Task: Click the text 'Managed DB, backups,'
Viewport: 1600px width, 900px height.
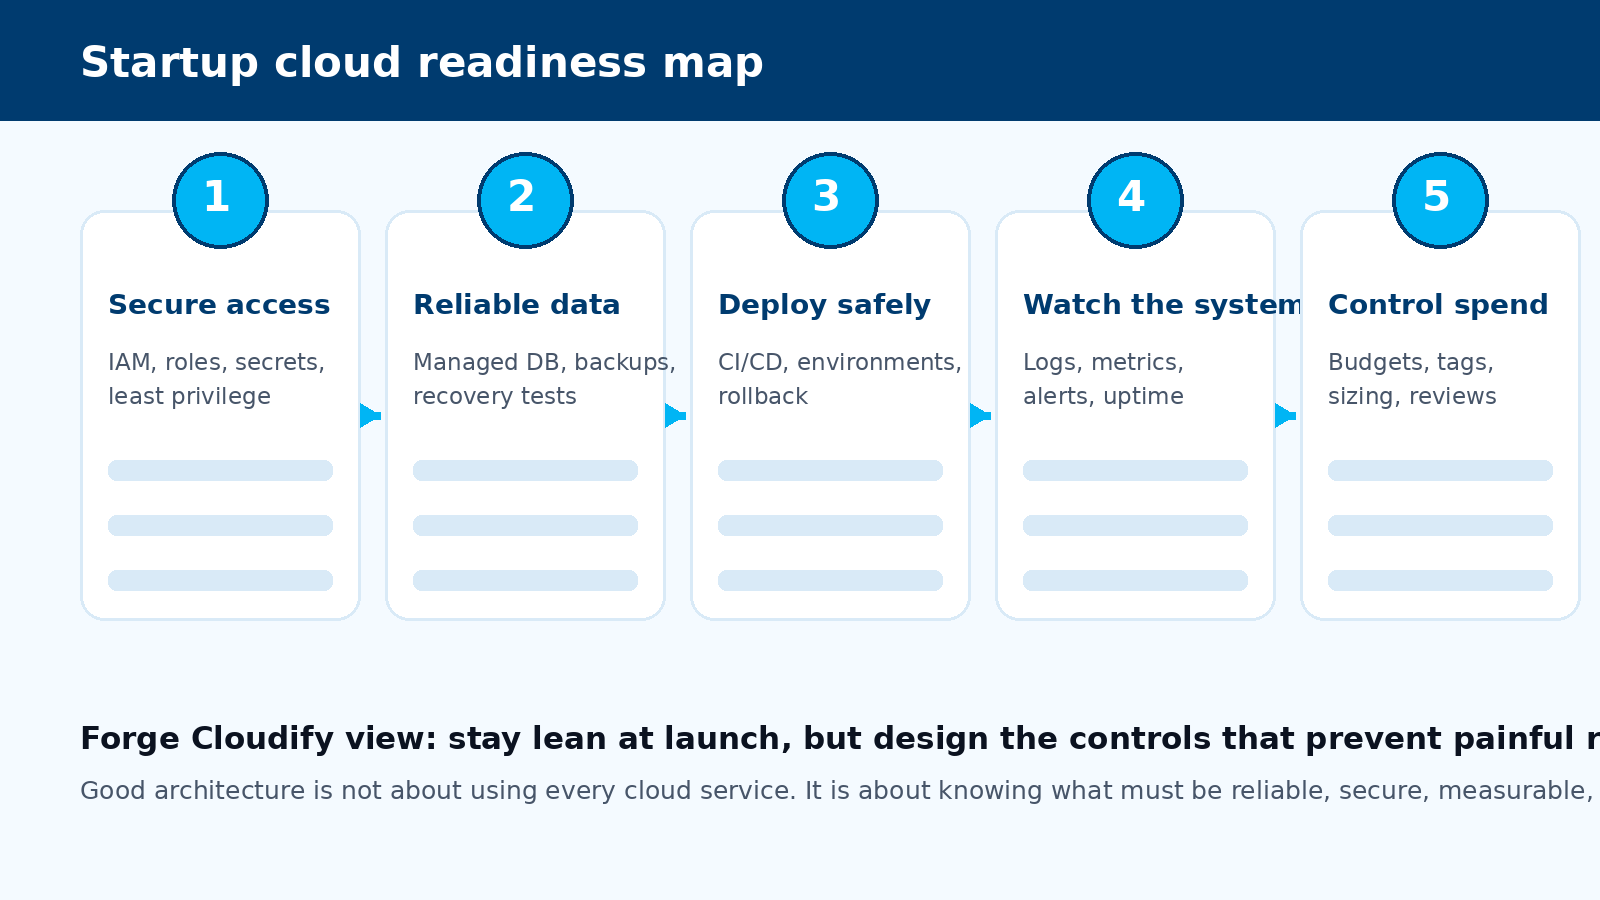Action: click(544, 362)
